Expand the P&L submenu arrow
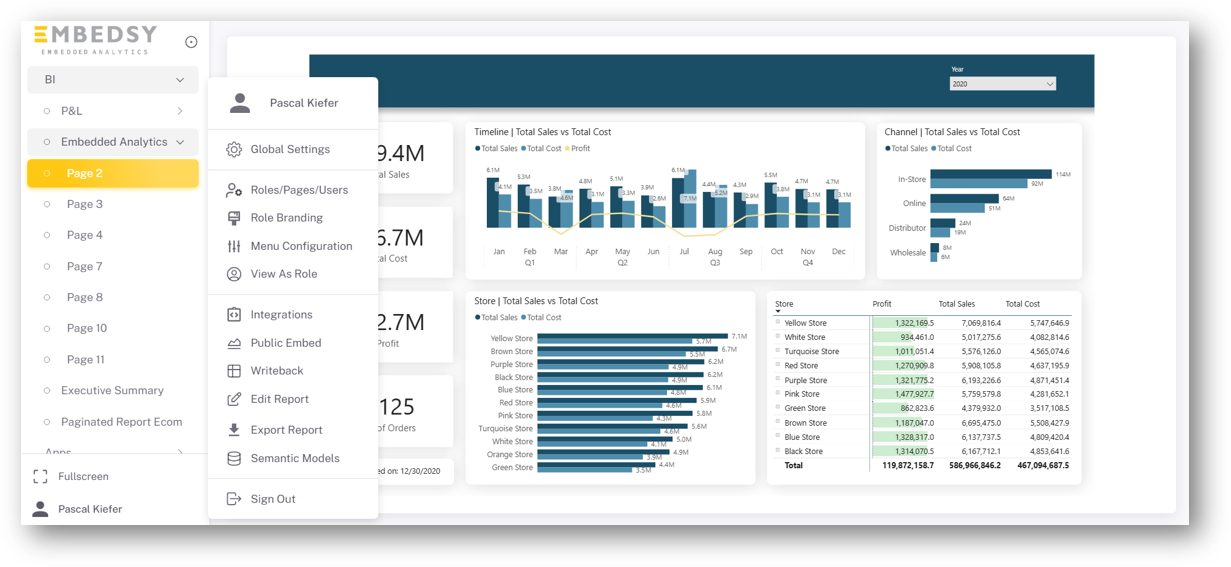Image resolution: width=1231 pixels, height=567 pixels. [180, 111]
